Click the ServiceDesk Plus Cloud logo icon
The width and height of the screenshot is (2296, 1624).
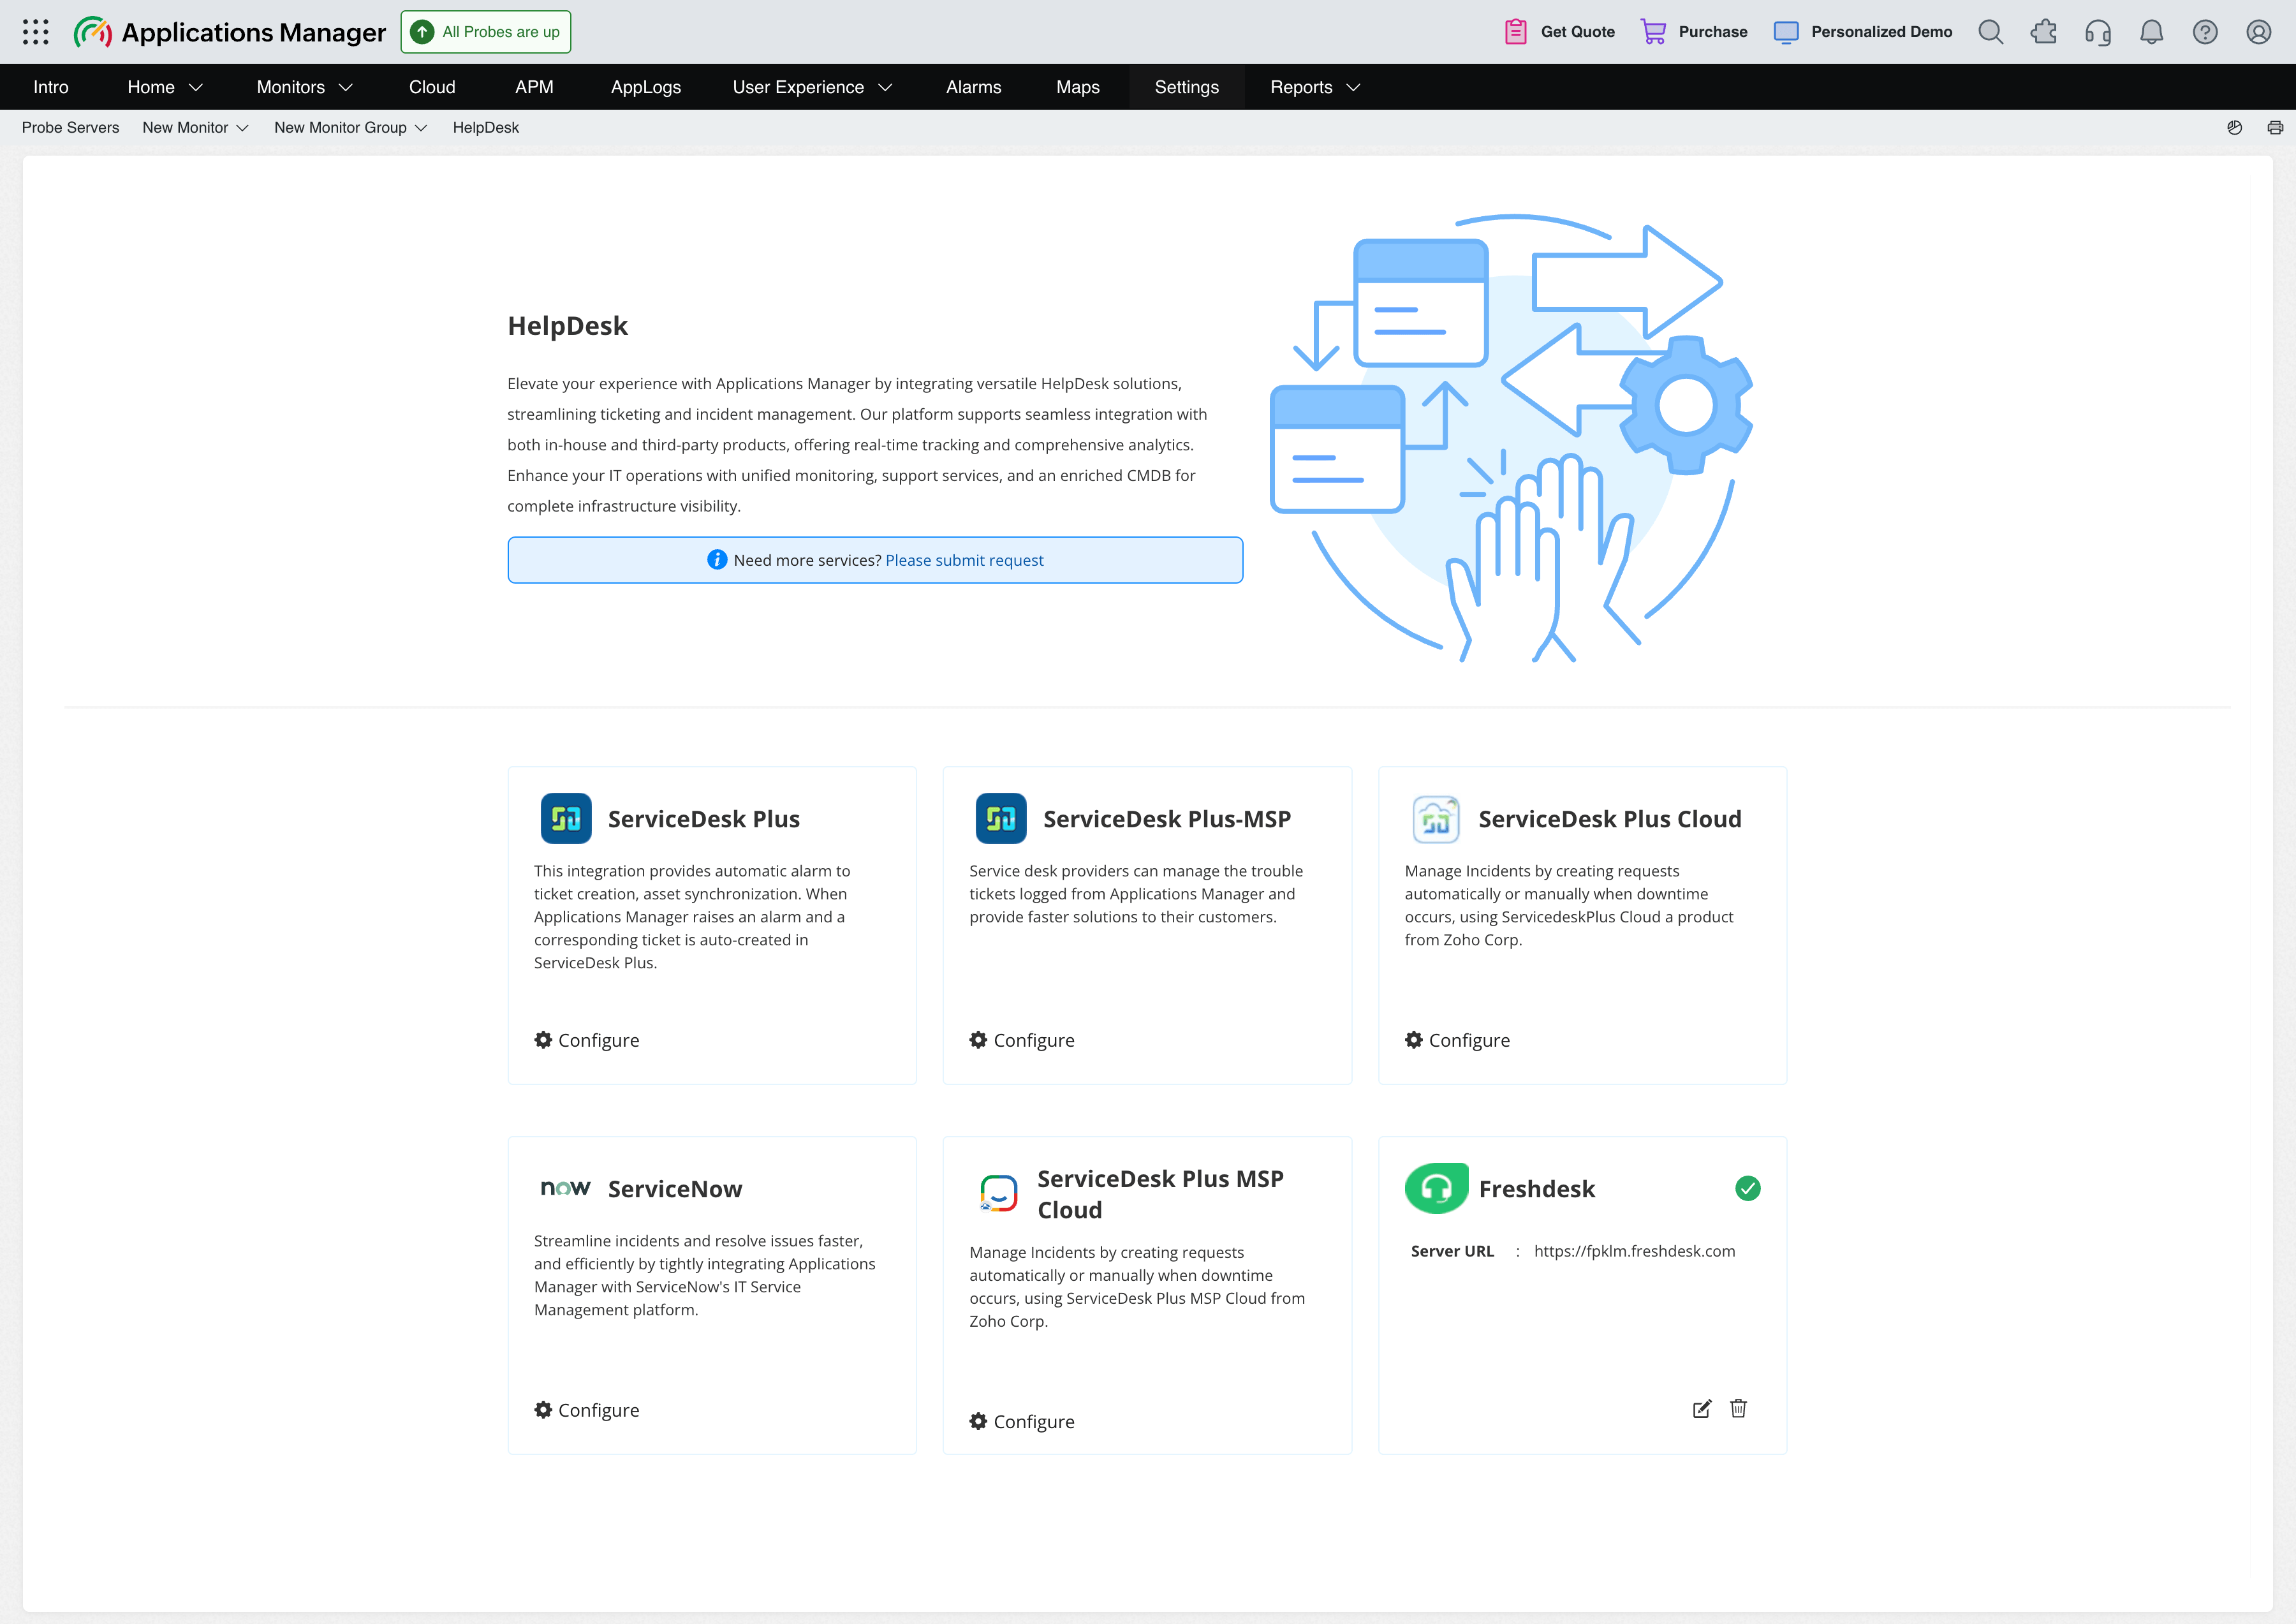(x=1436, y=819)
